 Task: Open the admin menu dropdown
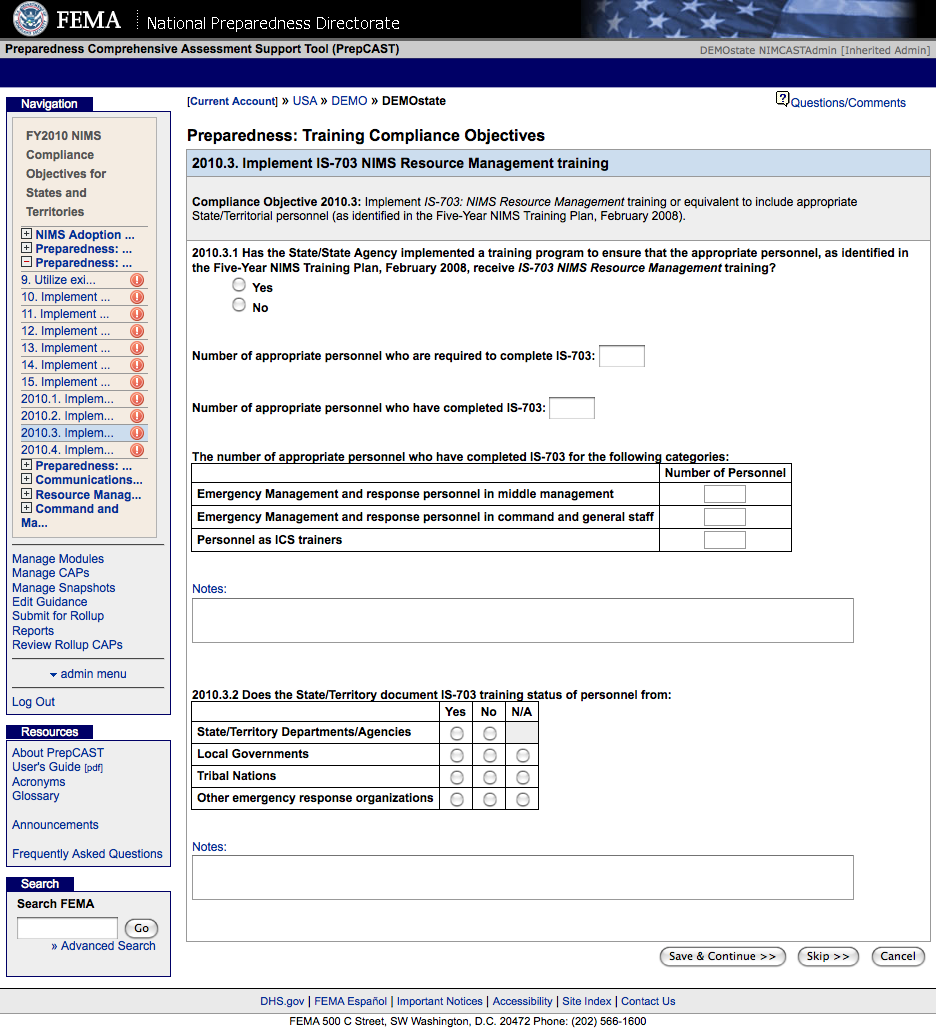[x=88, y=674]
